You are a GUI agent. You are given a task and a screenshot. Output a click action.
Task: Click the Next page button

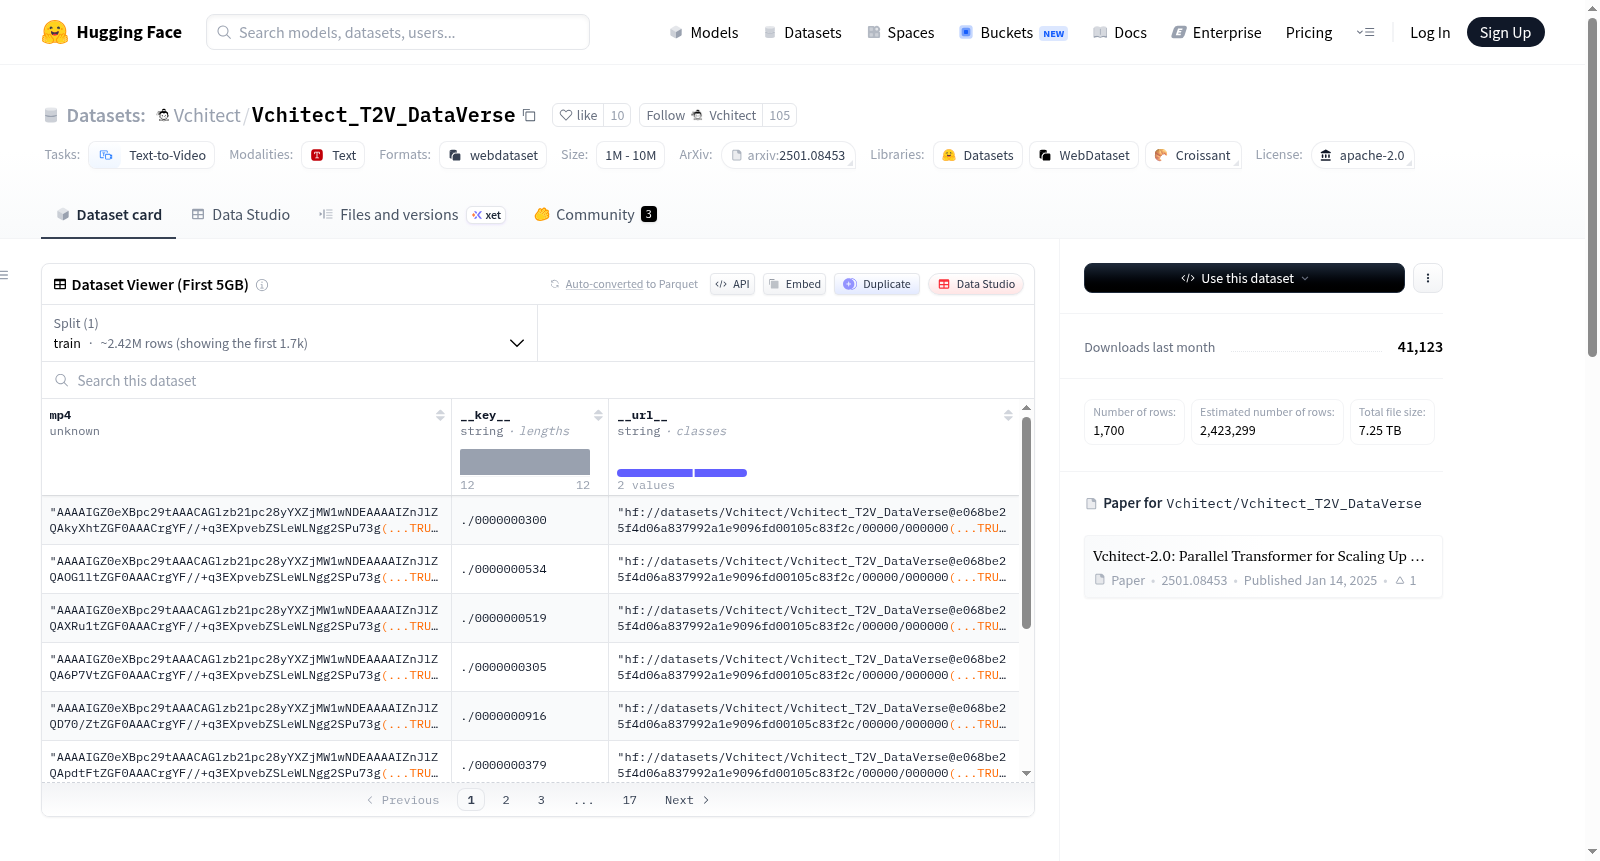[x=687, y=800]
